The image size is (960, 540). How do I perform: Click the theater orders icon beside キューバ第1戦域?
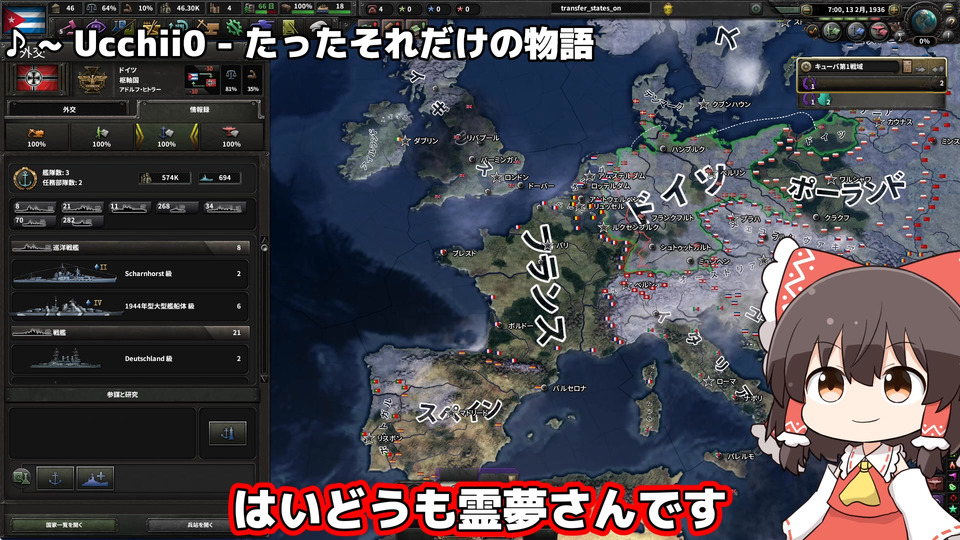point(907,67)
